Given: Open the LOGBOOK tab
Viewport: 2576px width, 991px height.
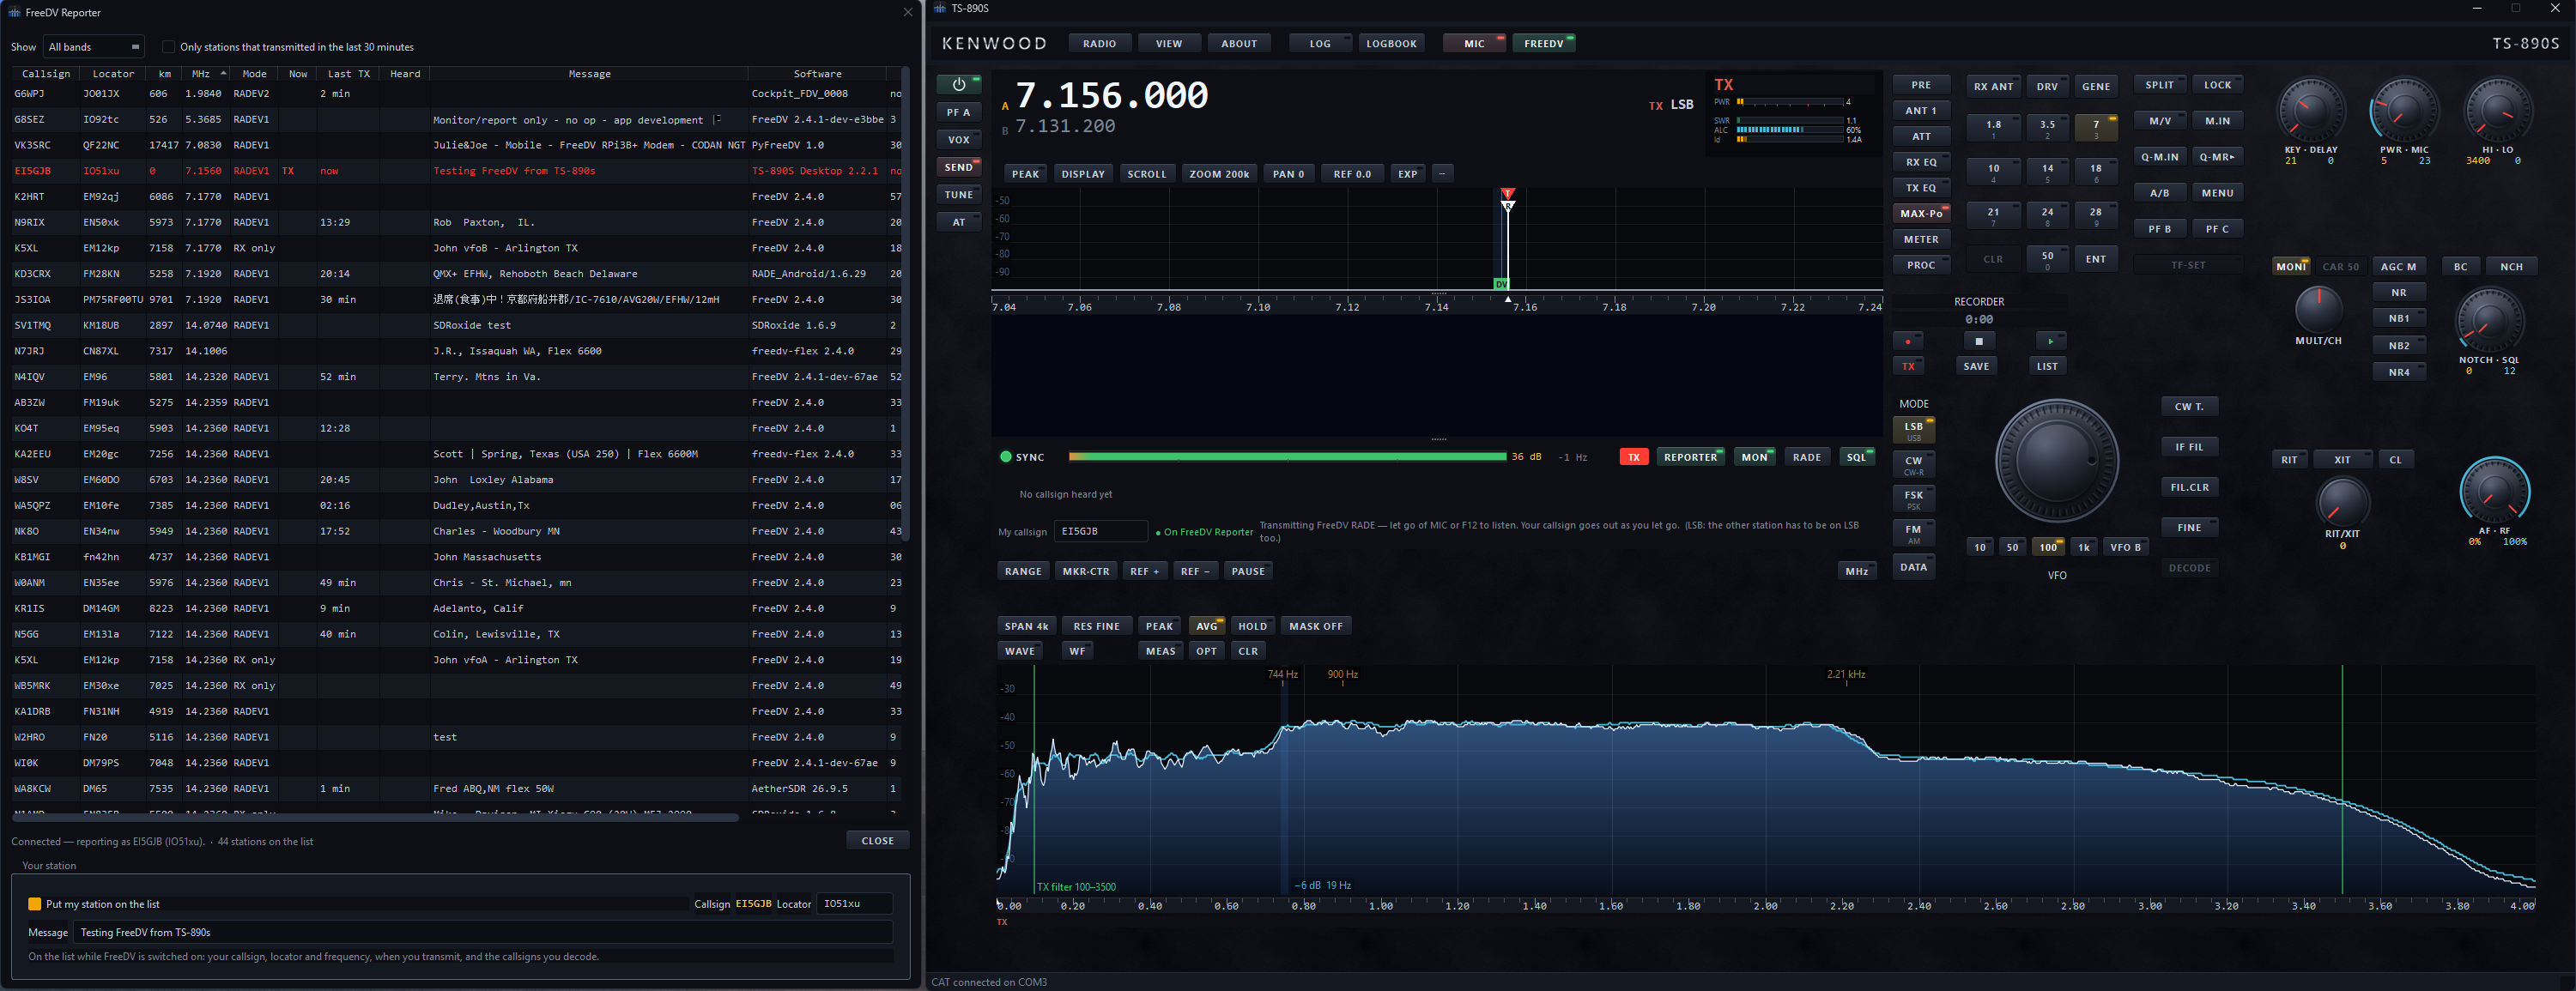Looking at the screenshot, I should [x=1391, y=44].
